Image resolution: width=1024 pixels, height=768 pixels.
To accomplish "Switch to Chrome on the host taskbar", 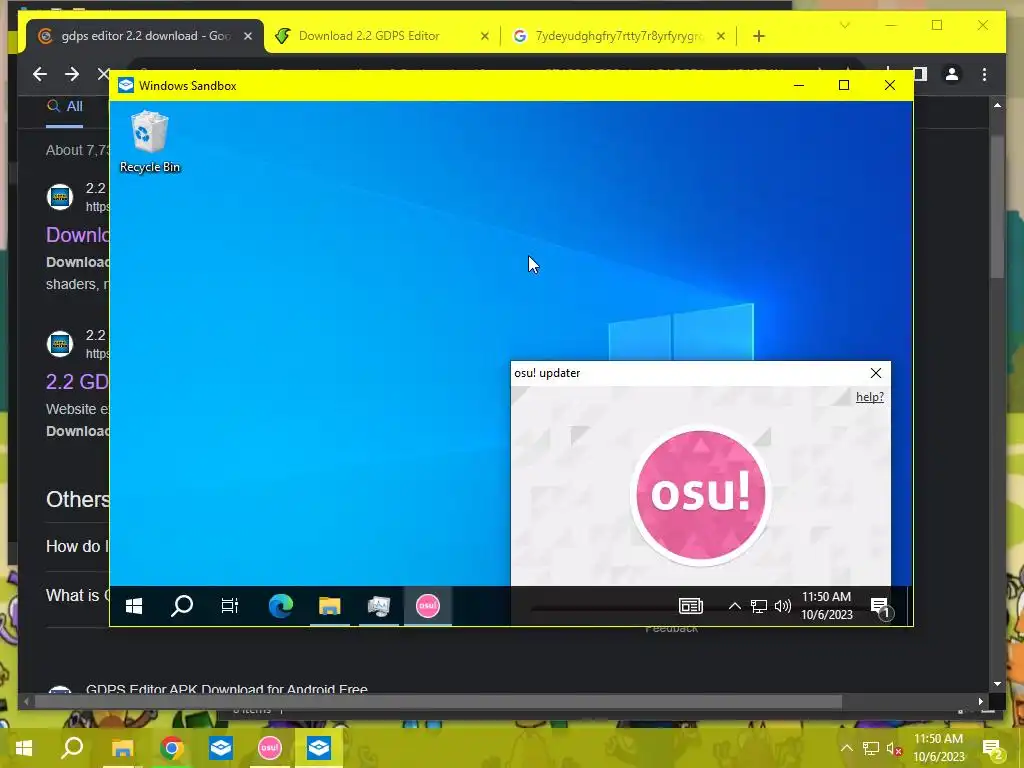I will [172, 748].
